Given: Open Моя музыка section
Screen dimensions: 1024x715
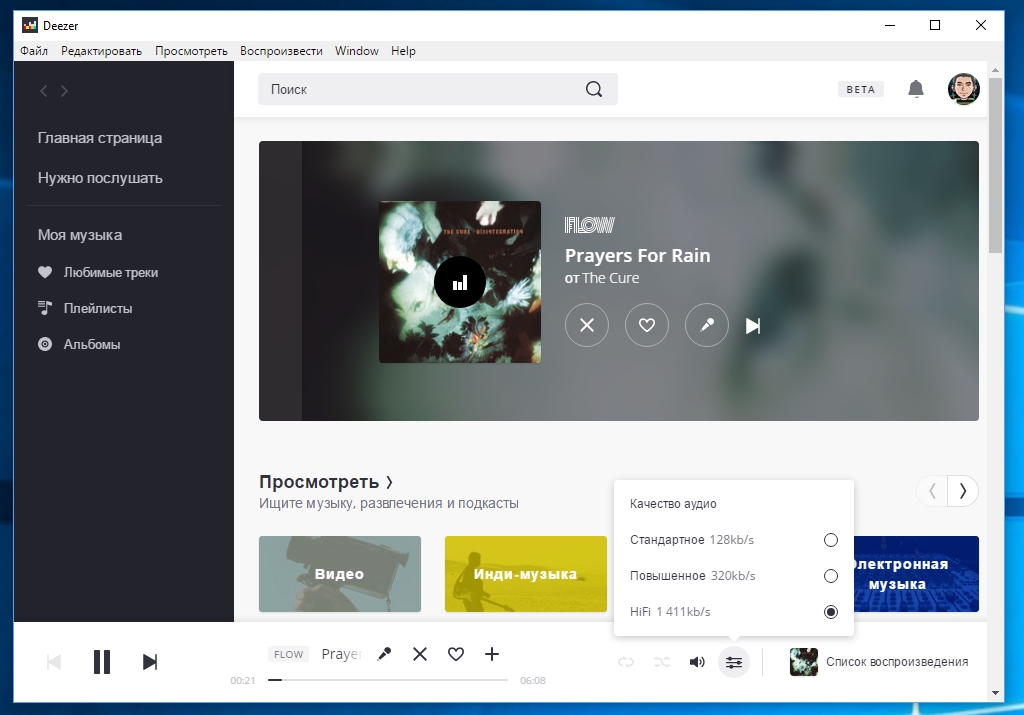Looking at the screenshot, I should click(x=80, y=235).
